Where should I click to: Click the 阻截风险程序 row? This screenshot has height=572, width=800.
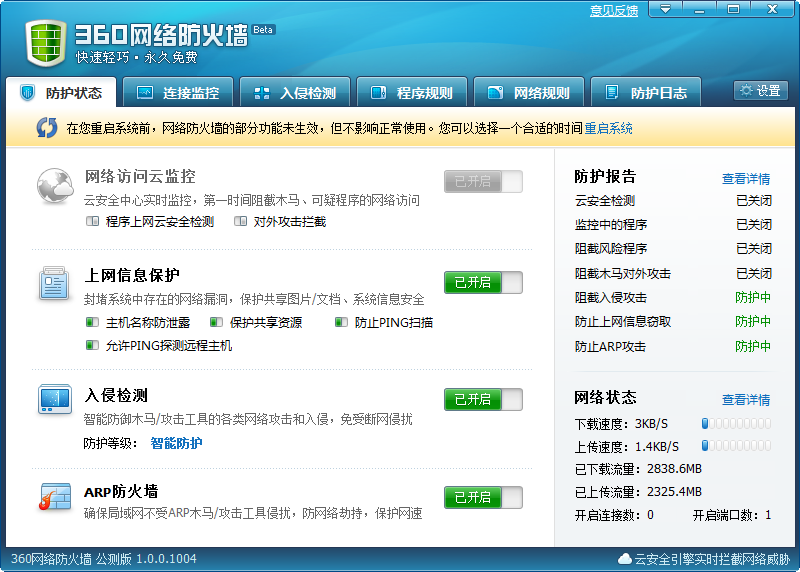pyautogui.click(x=673, y=248)
